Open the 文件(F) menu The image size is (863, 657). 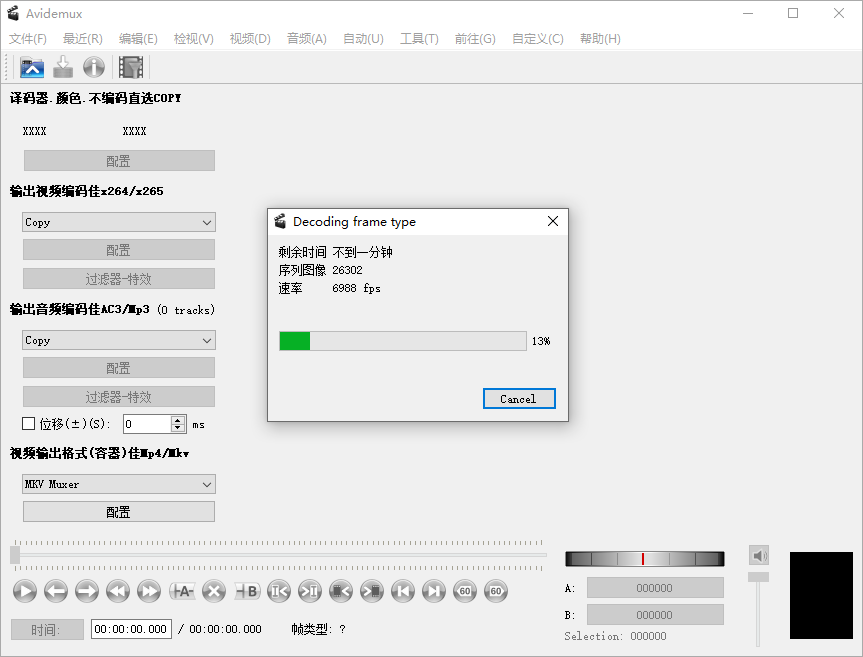pyautogui.click(x=28, y=39)
